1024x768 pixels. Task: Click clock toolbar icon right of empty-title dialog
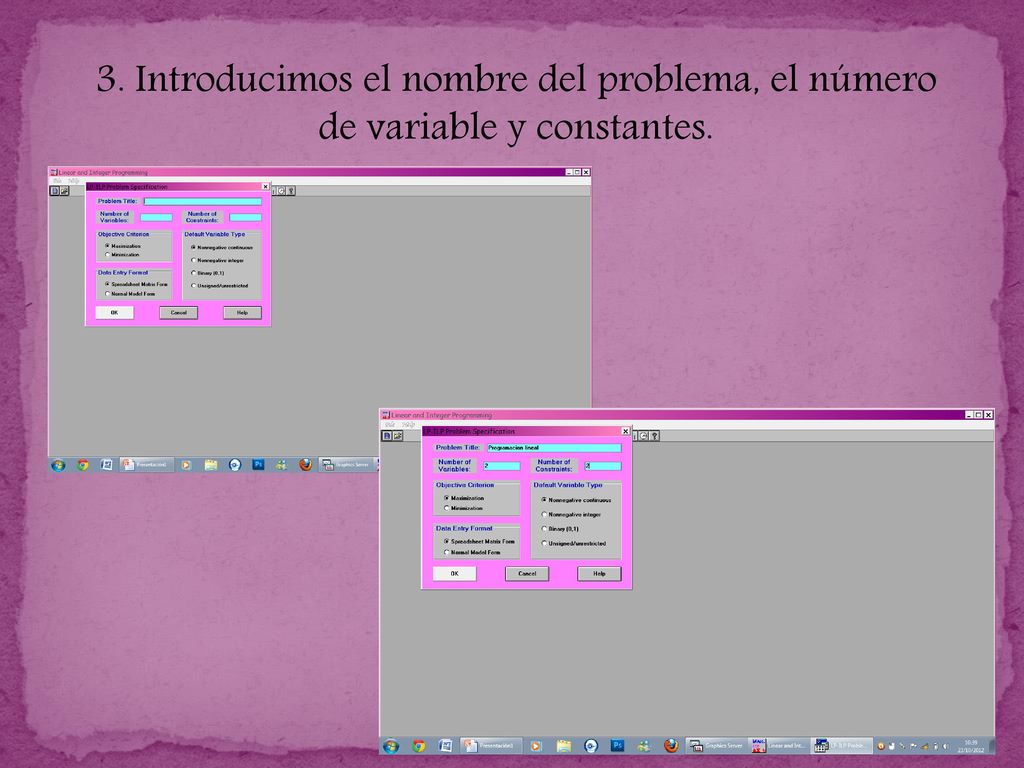pyautogui.click(x=281, y=191)
